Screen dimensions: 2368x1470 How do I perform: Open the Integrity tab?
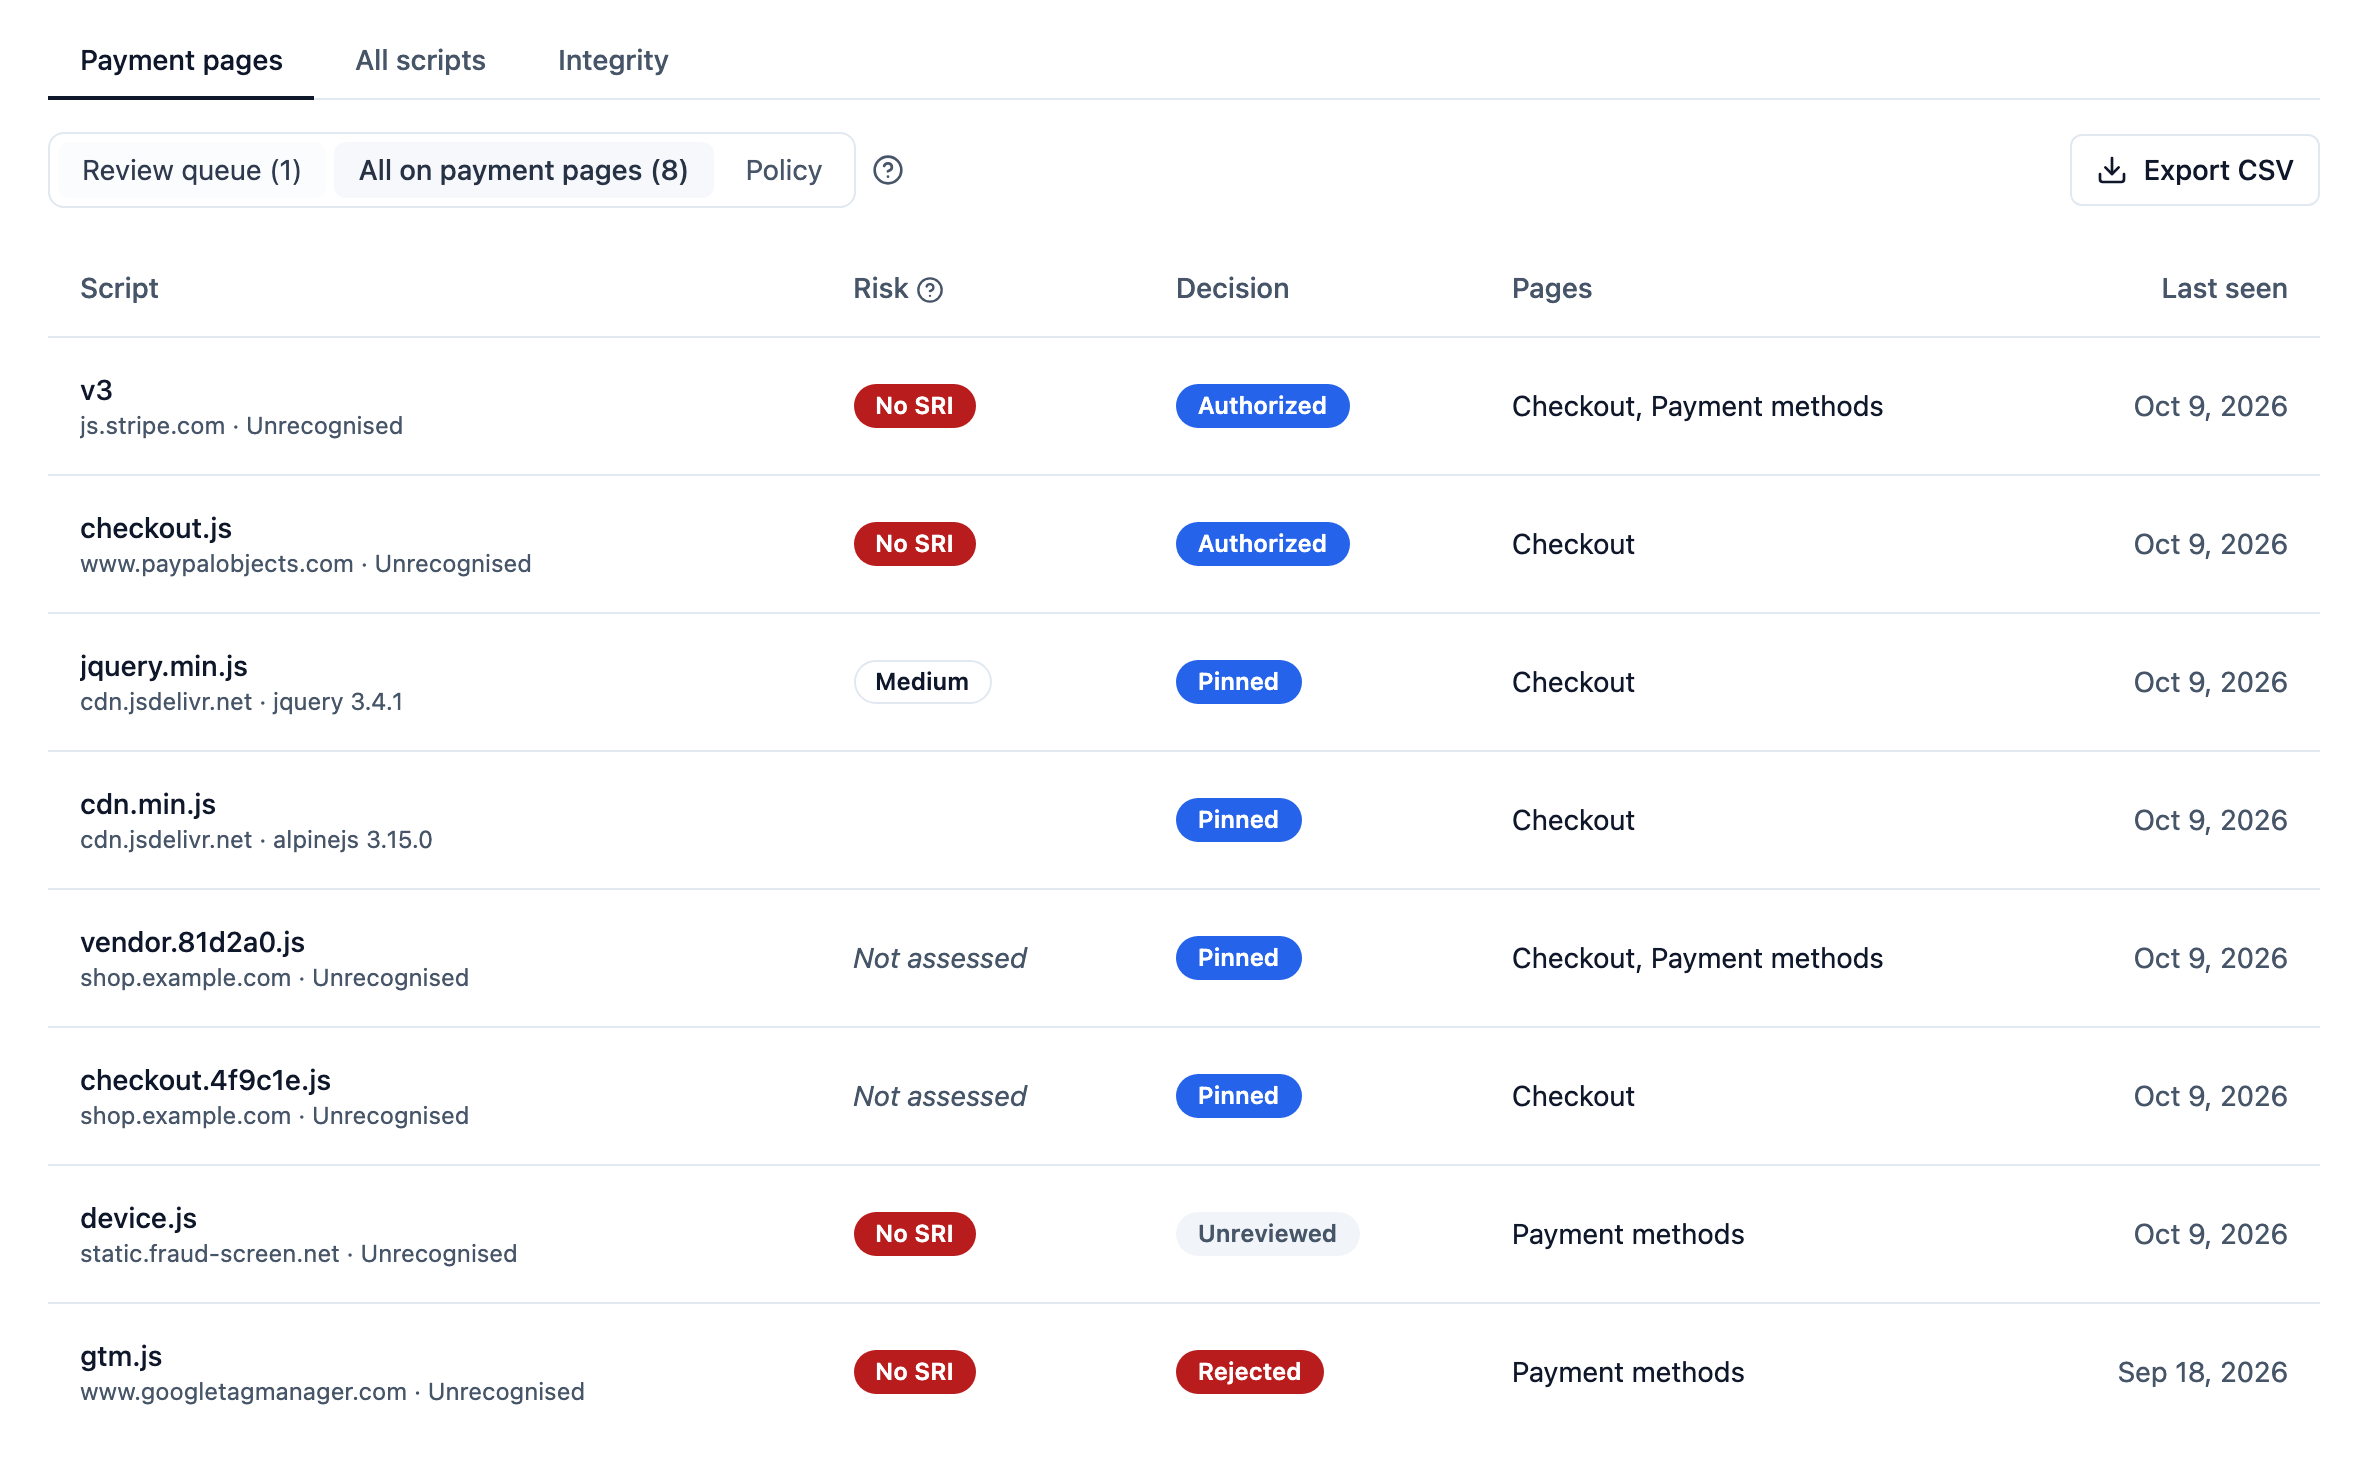click(613, 60)
